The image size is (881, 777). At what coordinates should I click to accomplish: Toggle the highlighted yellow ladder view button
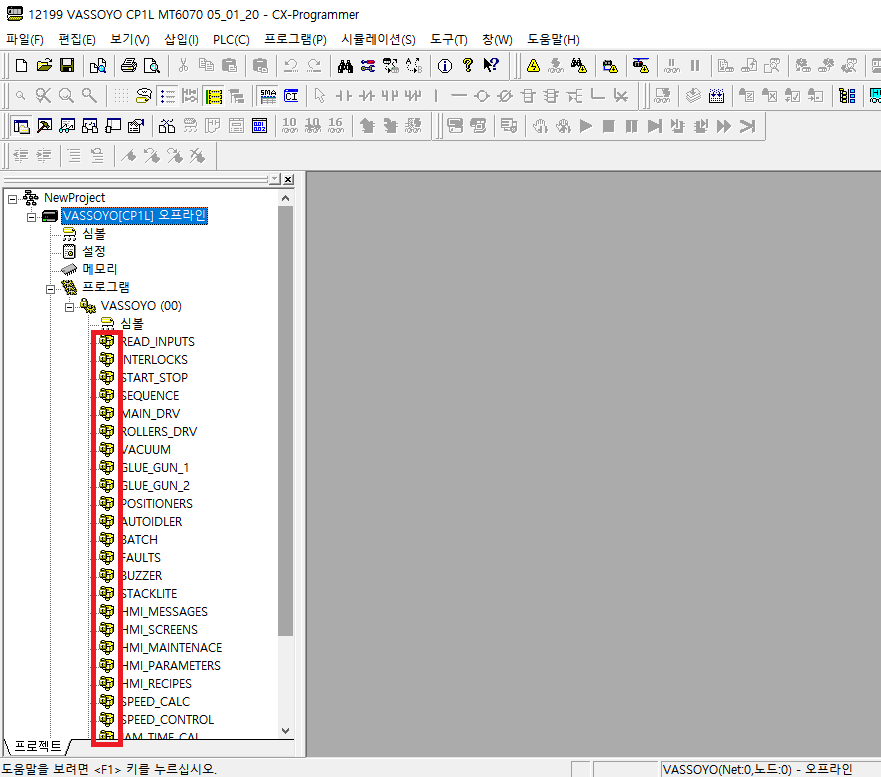point(214,96)
